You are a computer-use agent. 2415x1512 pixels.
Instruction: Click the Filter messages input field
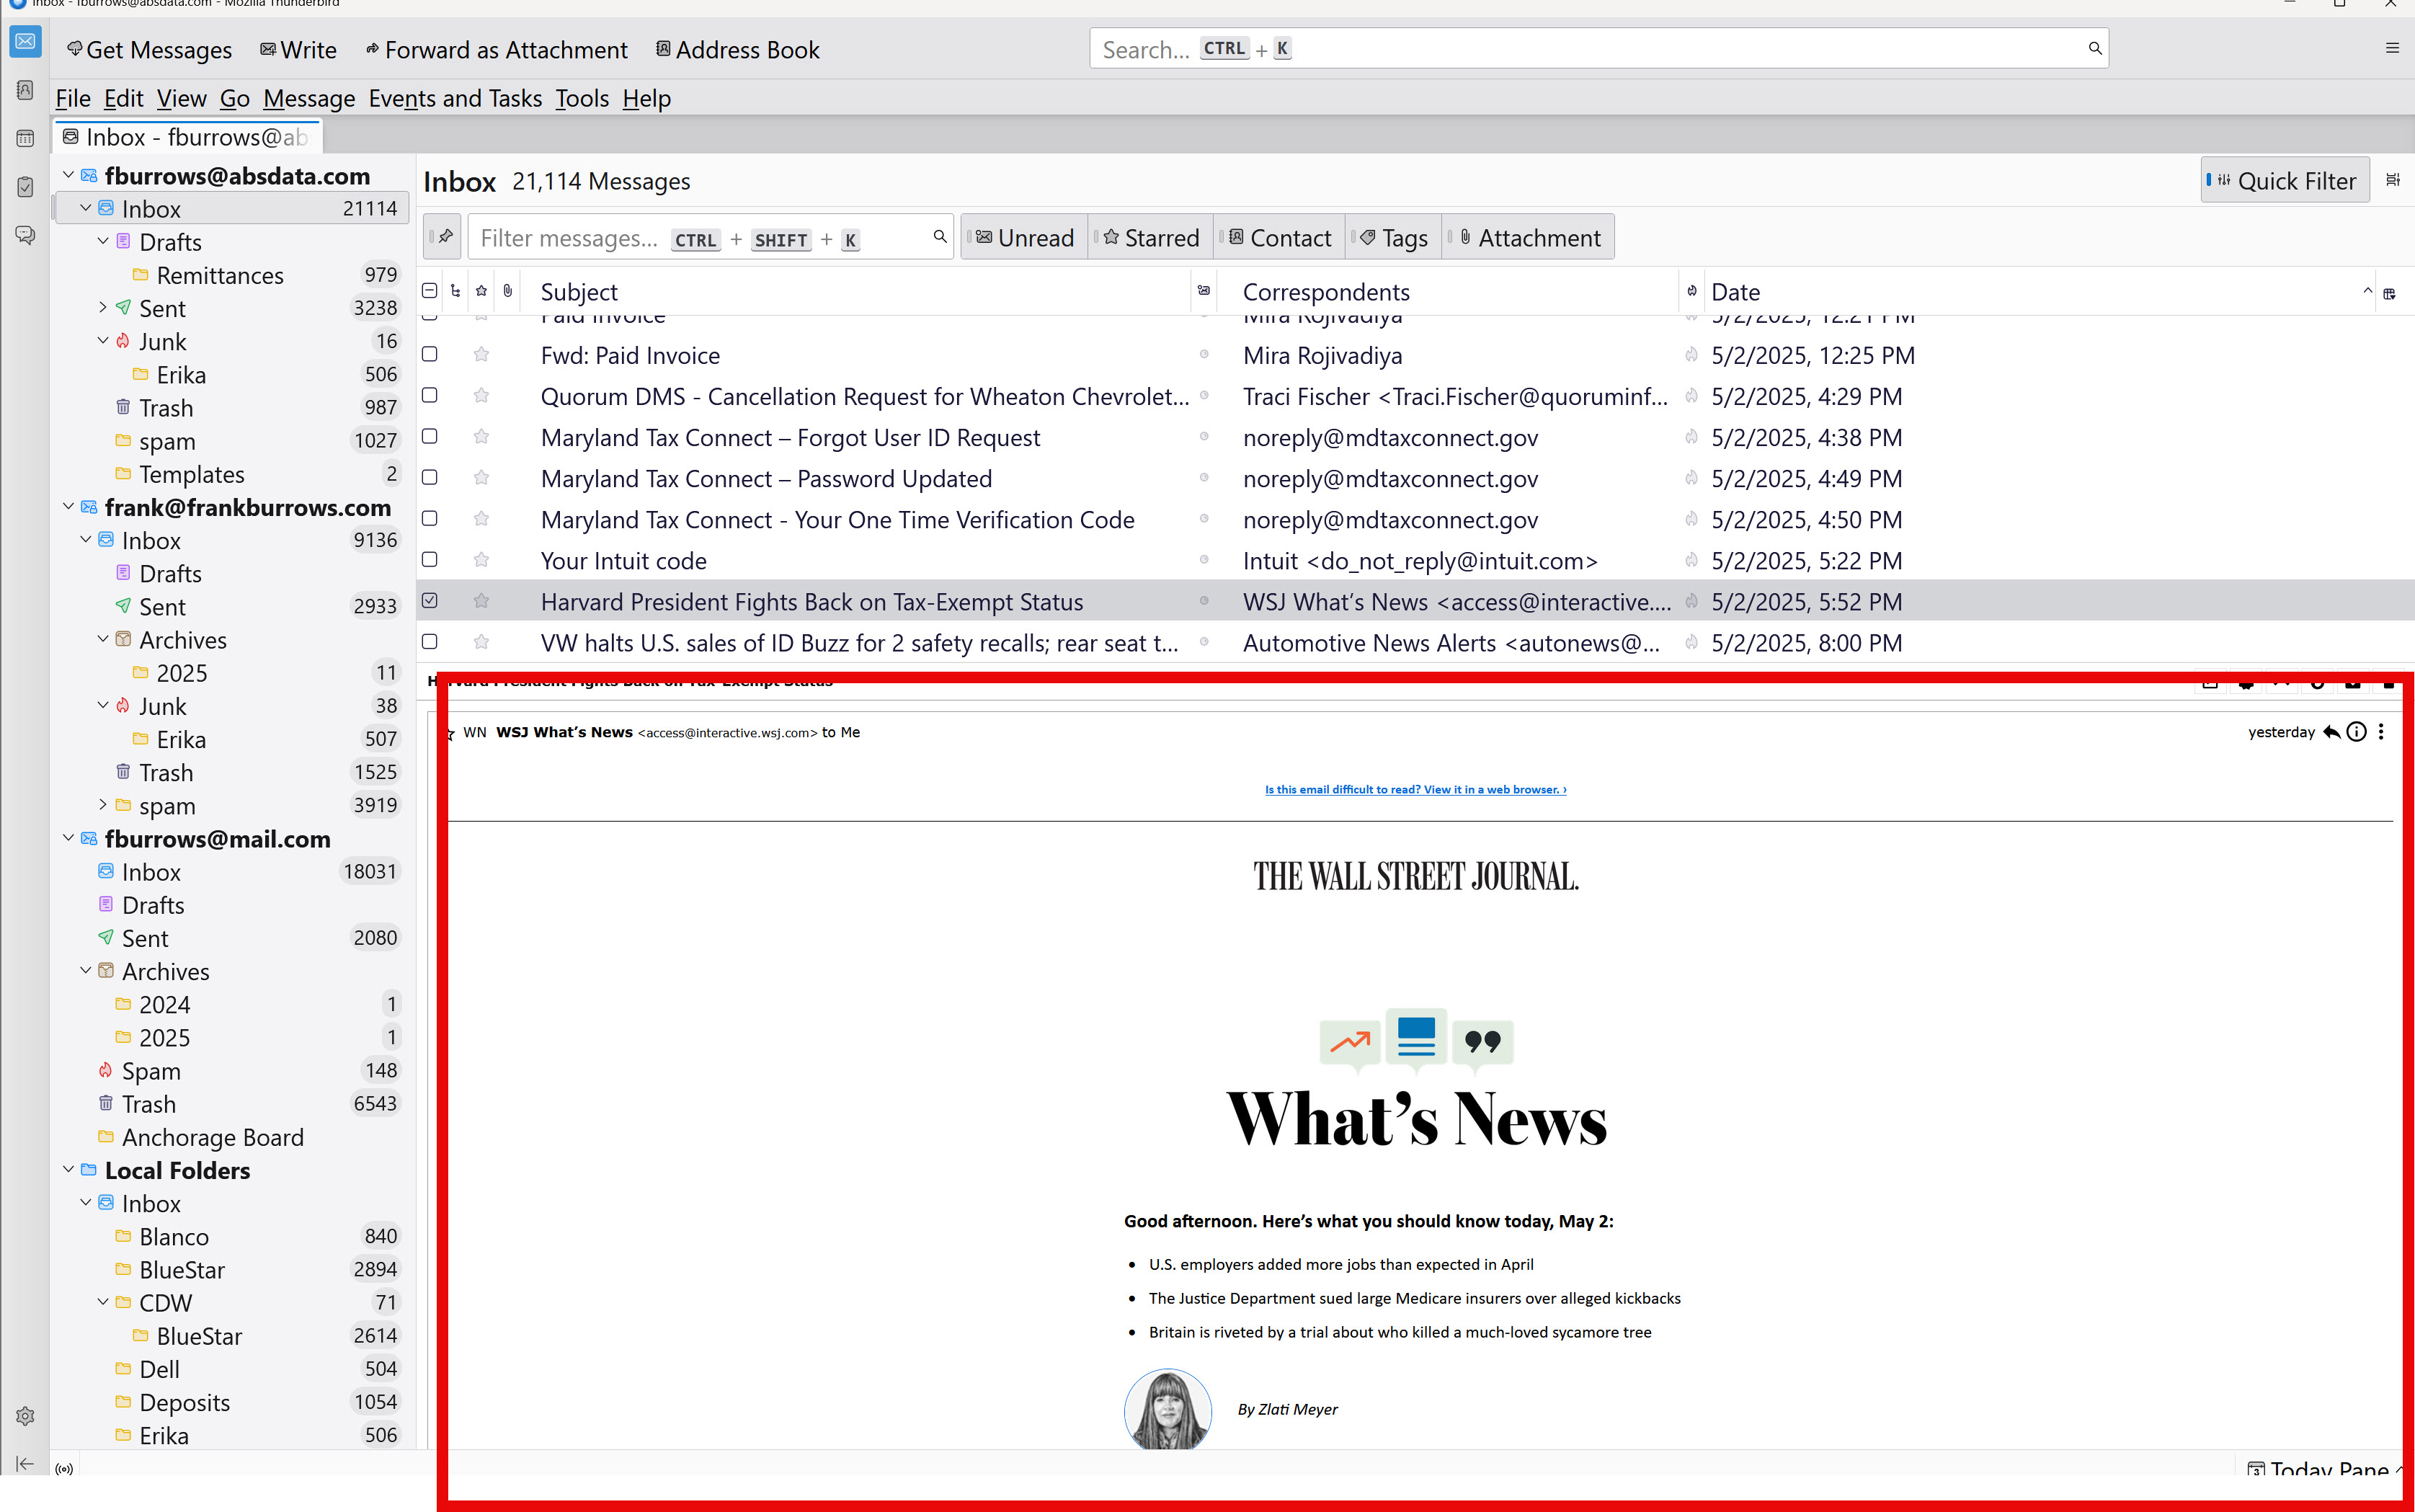pos(570,238)
